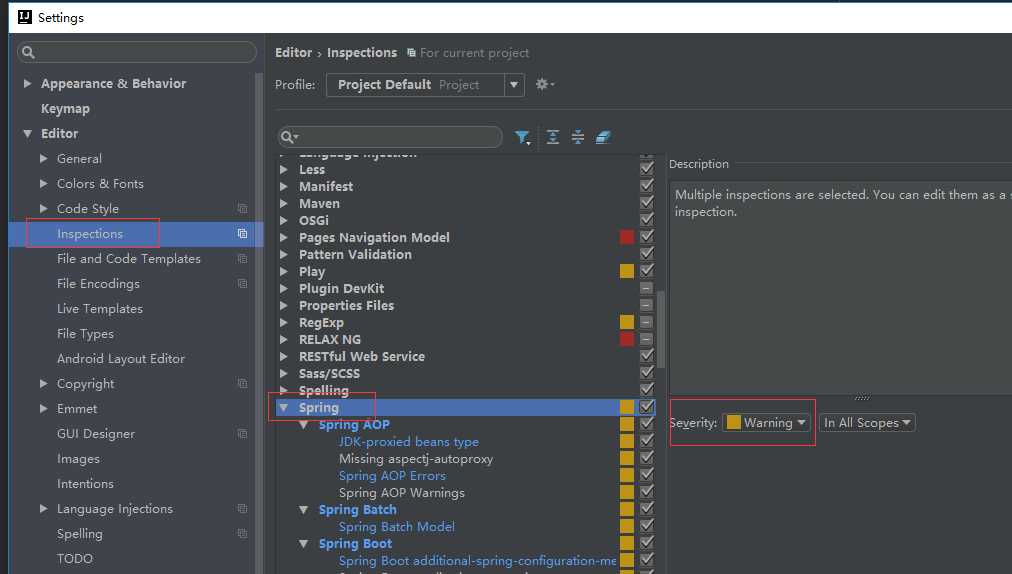Select Keymap in settings tree
The image size is (1012, 574).
coord(65,108)
